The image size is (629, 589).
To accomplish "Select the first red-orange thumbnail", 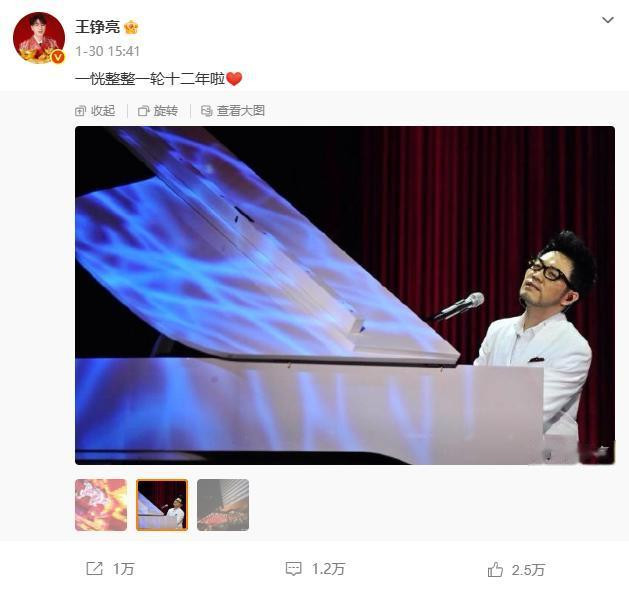I will click(101, 505).
